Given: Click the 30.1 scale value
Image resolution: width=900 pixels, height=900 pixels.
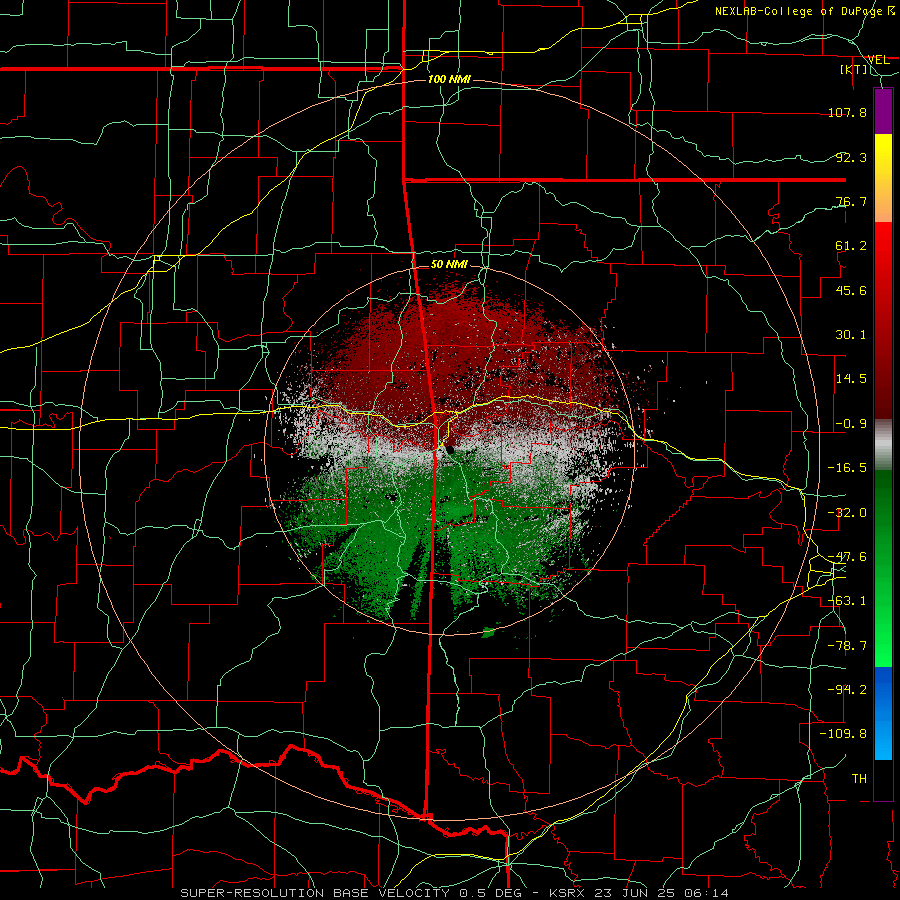Looking at the screenshot, I should [x=851, y=335].
